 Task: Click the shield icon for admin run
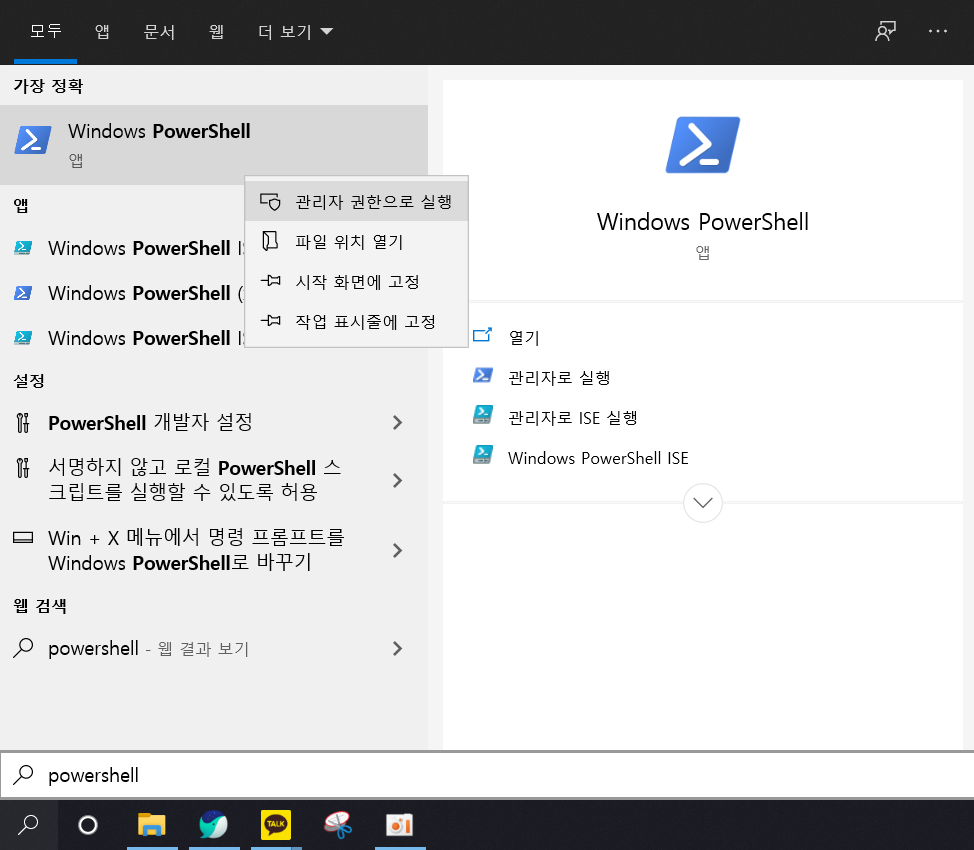(x=270, y=201)
